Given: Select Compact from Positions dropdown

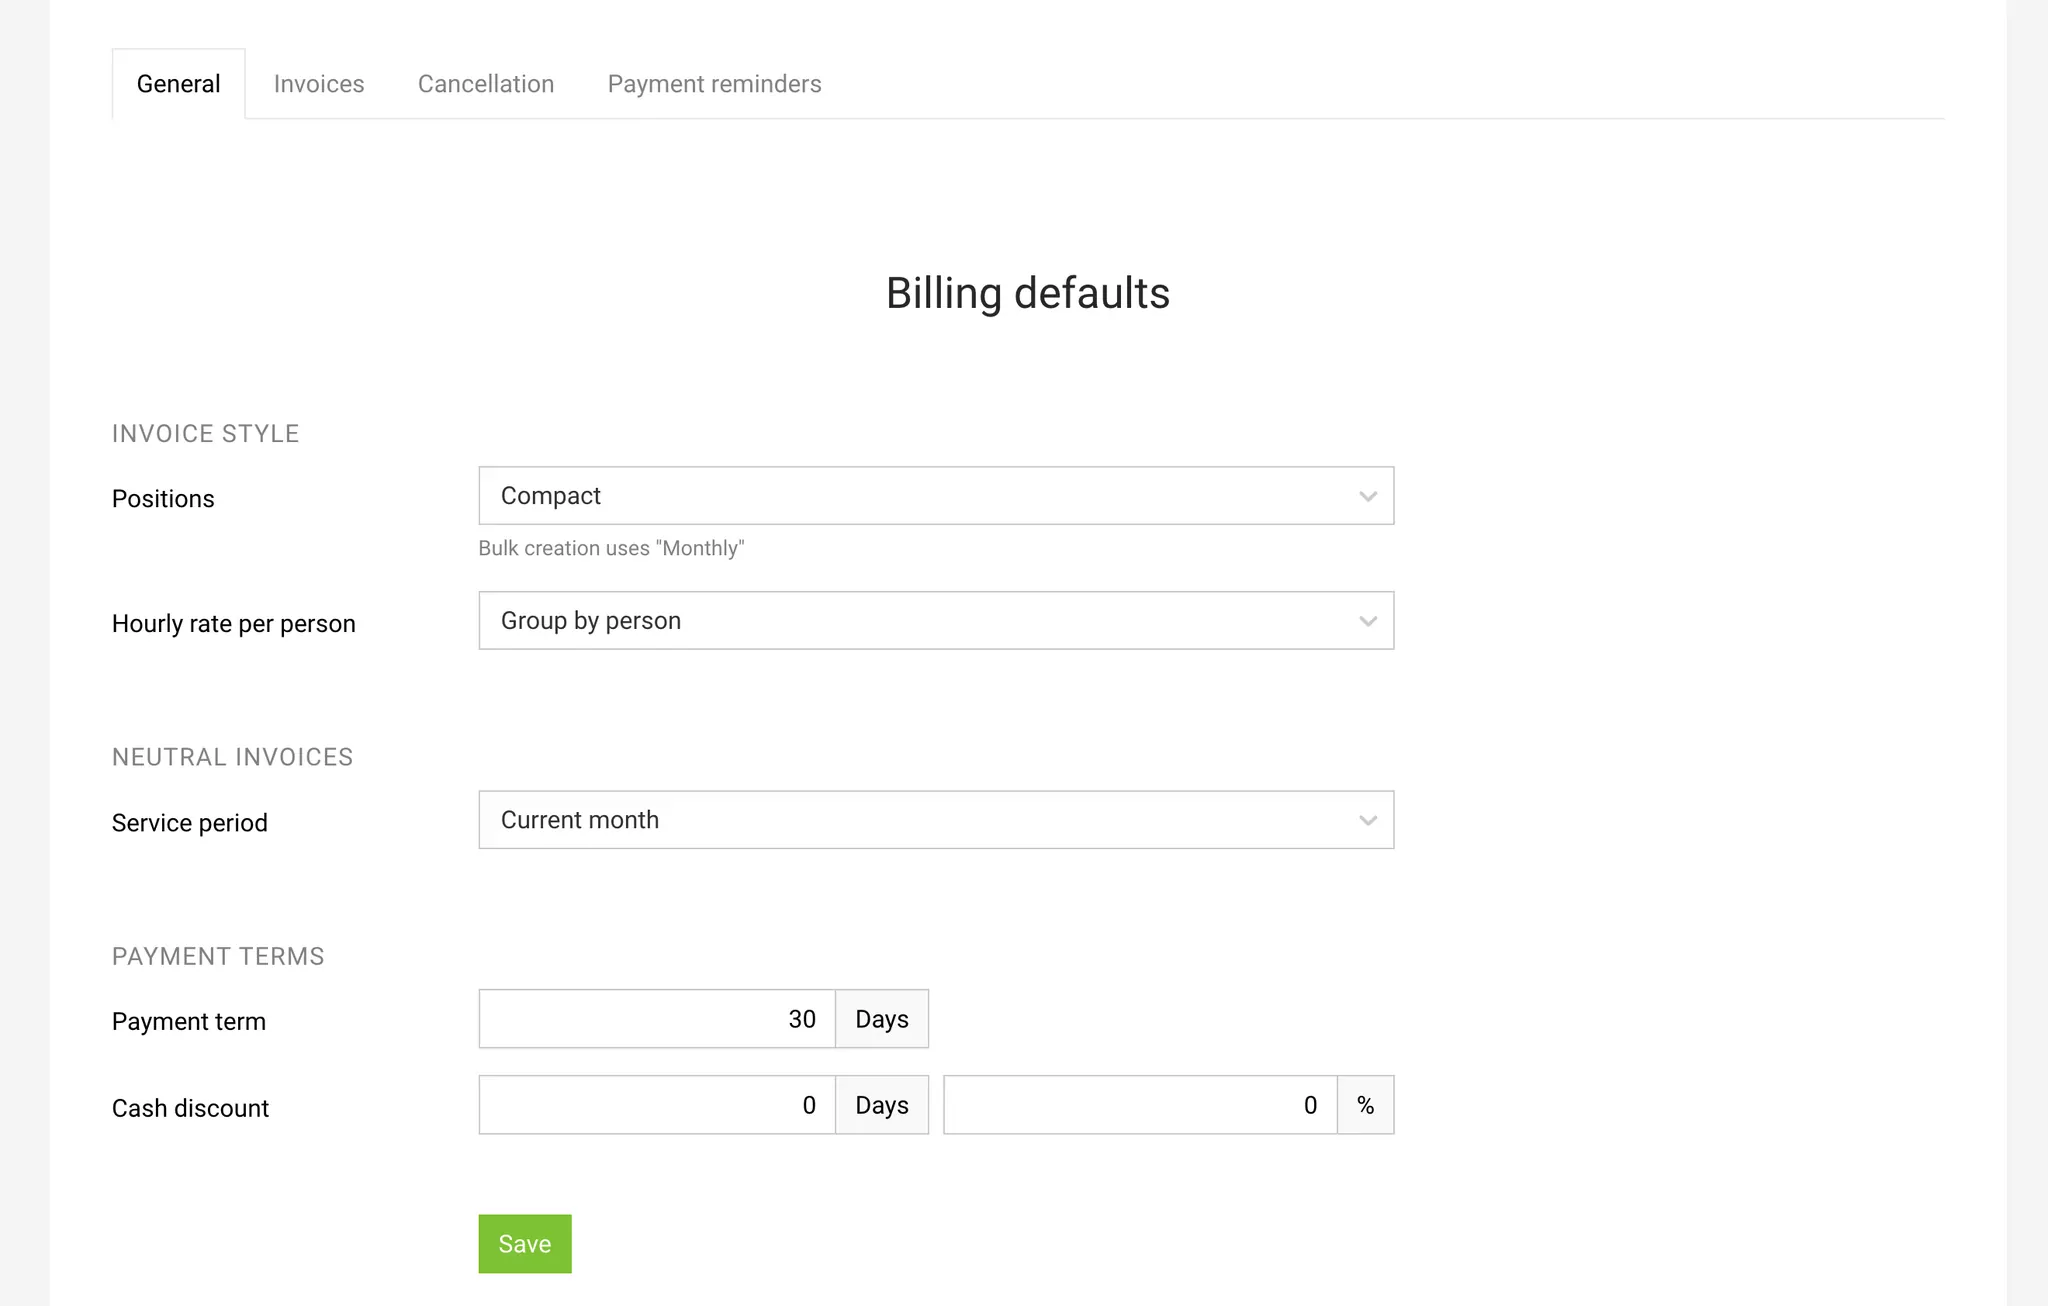Looking at the screenshot, I should (x=936, y=496).
